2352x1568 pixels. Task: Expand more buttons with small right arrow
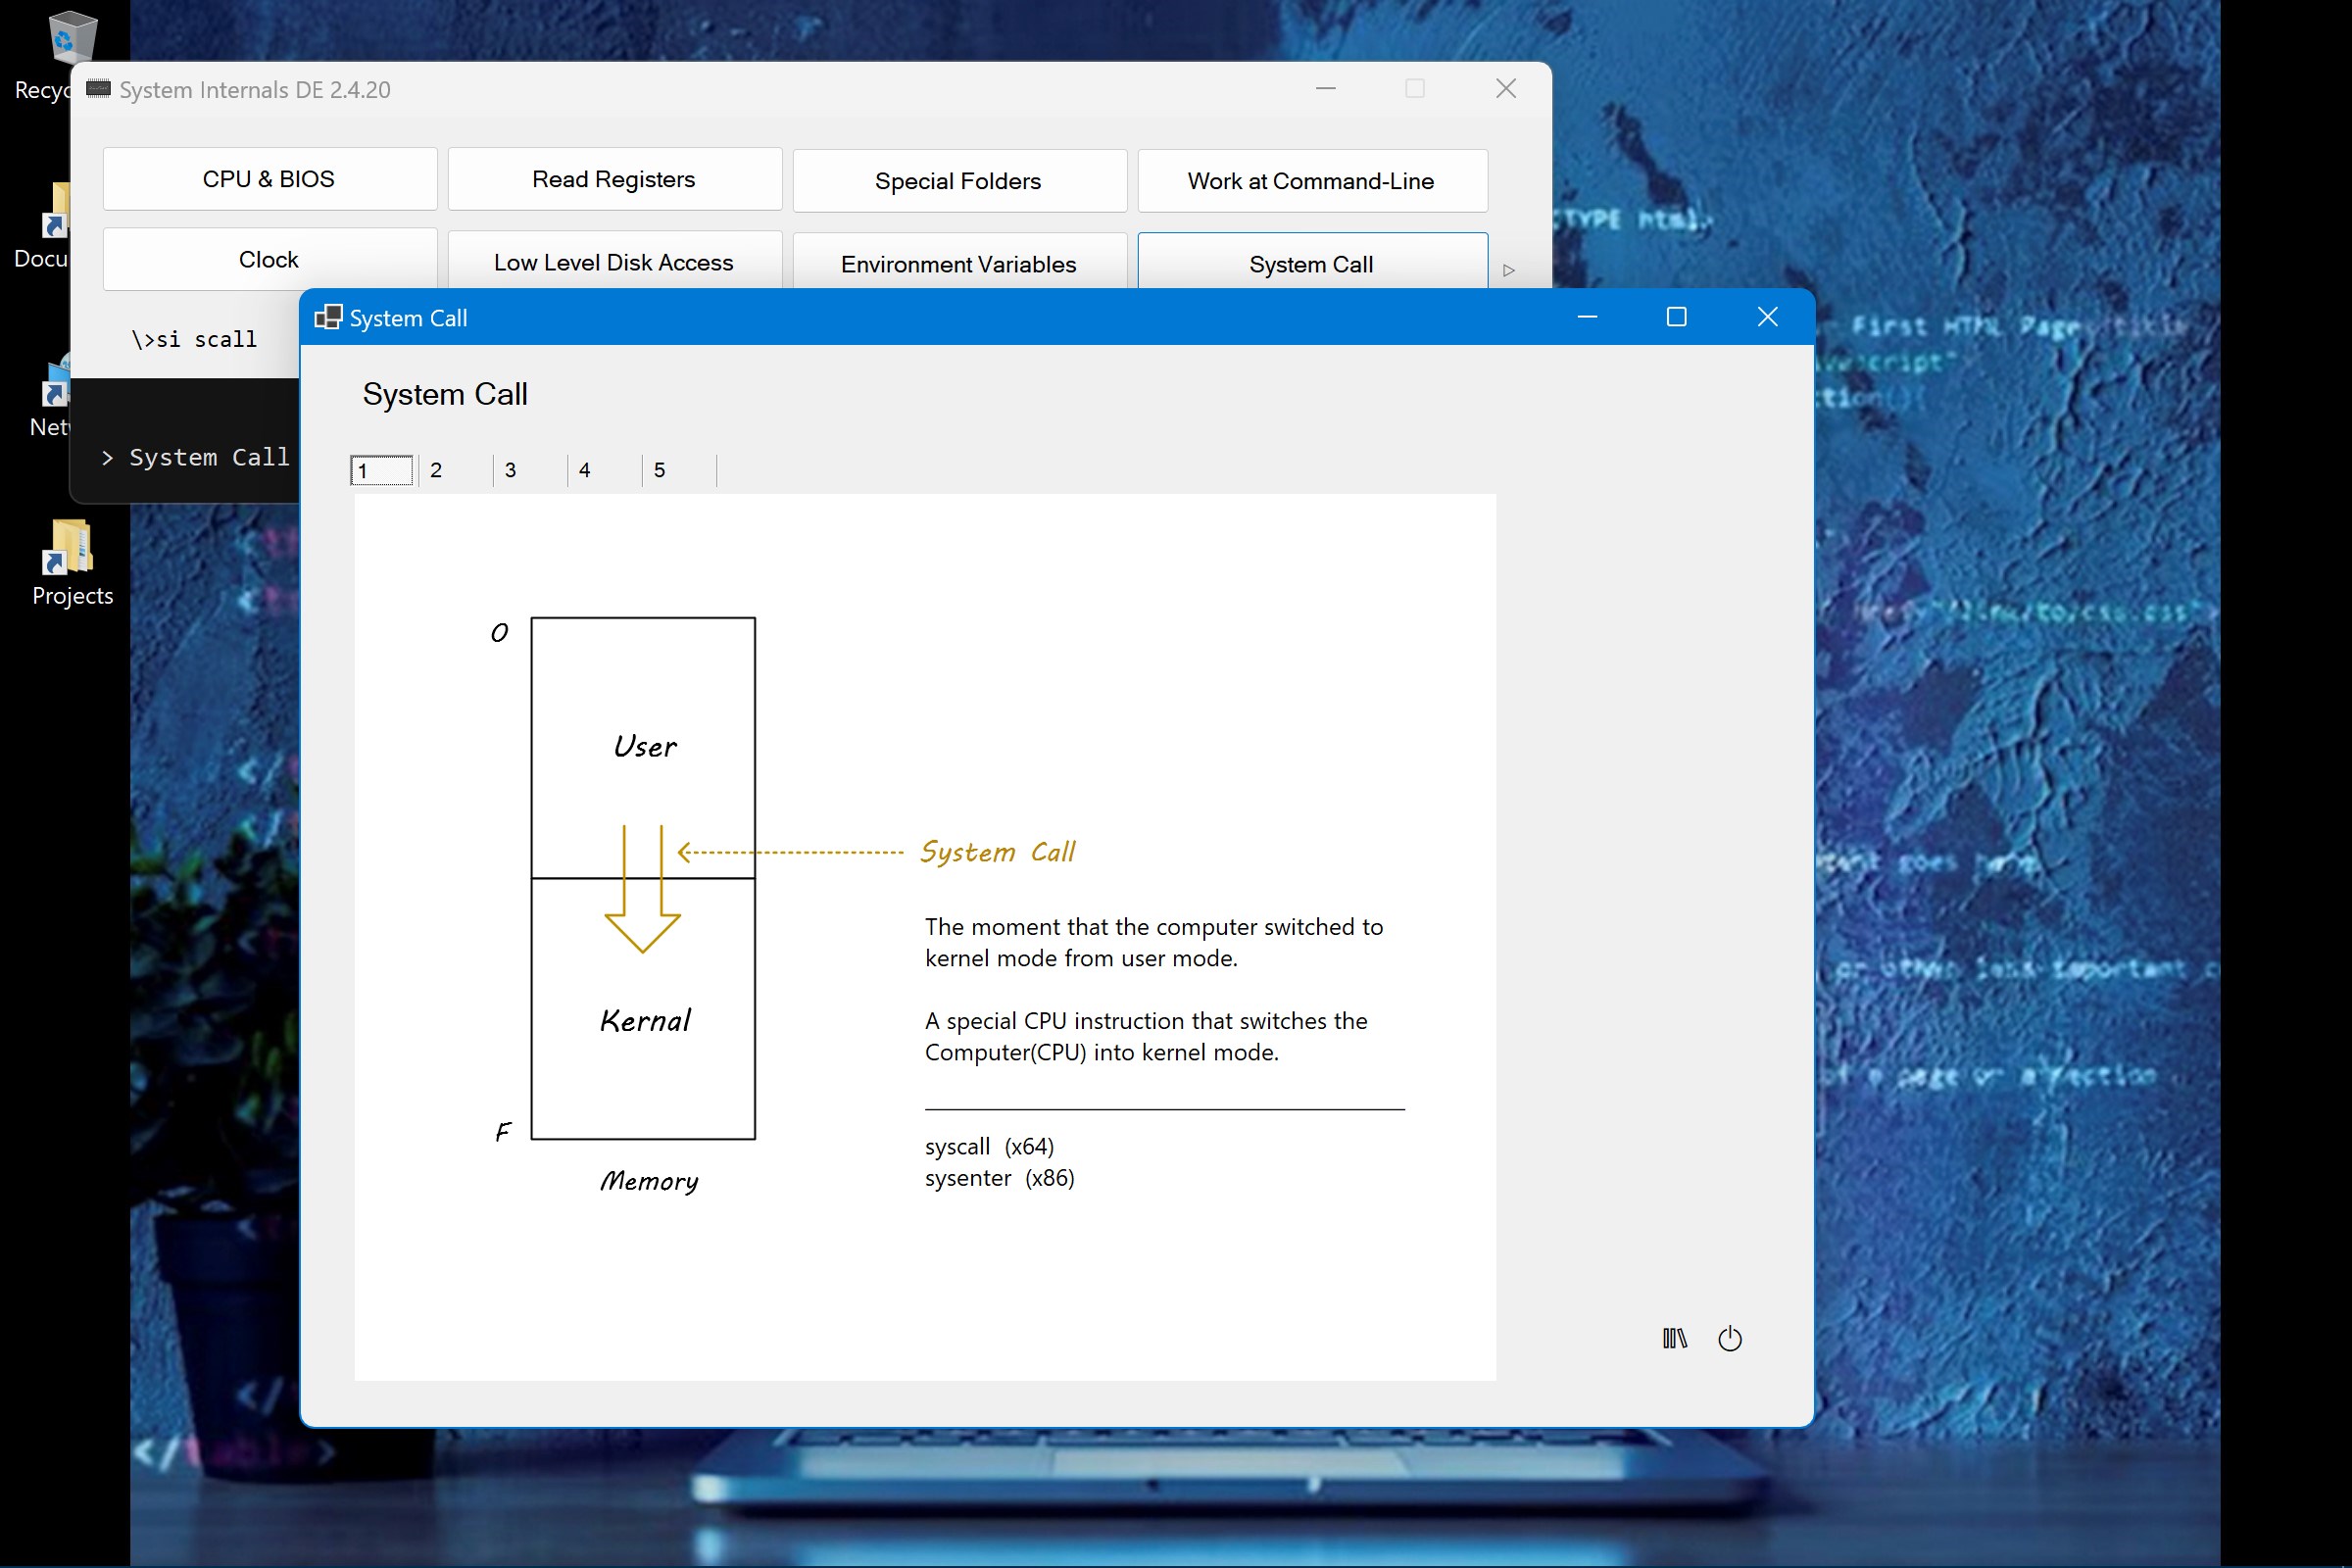point(1509,270)
